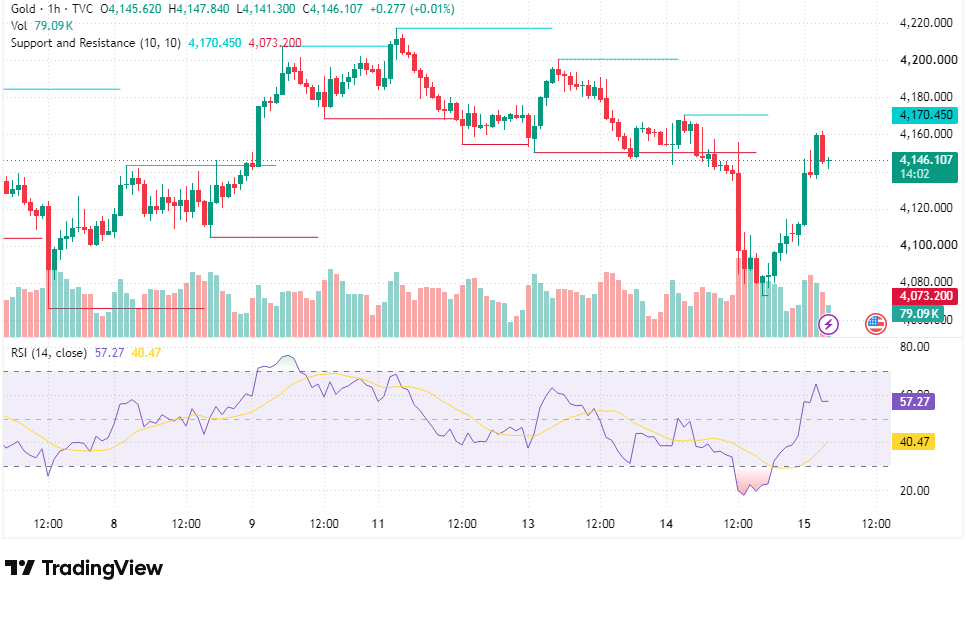Image resolution: width=980 pixels, height=631 pixels.
Task: Click the purple lightning bolt event icon
Action: pos(828,324)
